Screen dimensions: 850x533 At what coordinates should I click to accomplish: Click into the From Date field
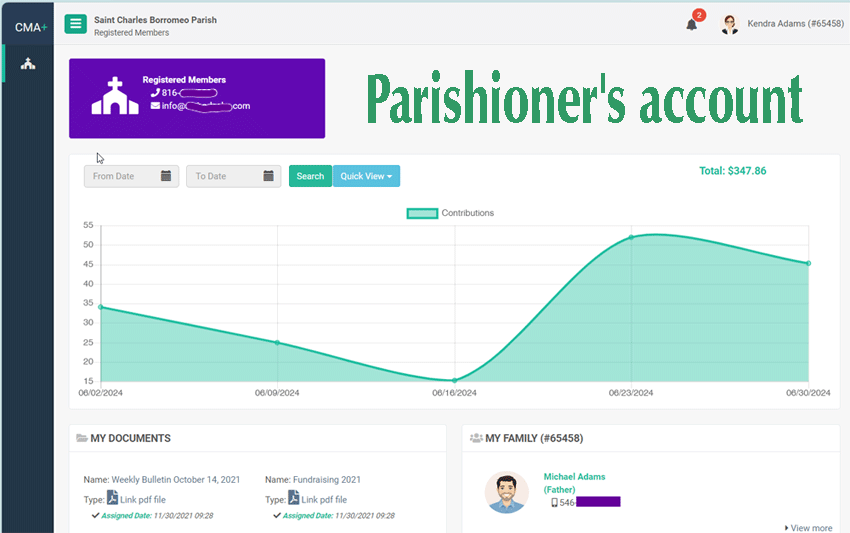pos(122,176)
